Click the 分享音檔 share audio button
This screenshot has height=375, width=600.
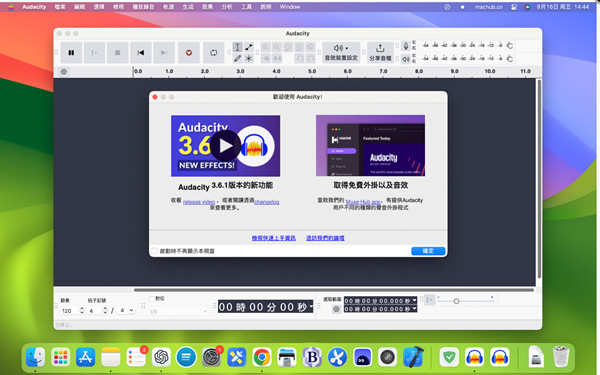pos(380,52)
